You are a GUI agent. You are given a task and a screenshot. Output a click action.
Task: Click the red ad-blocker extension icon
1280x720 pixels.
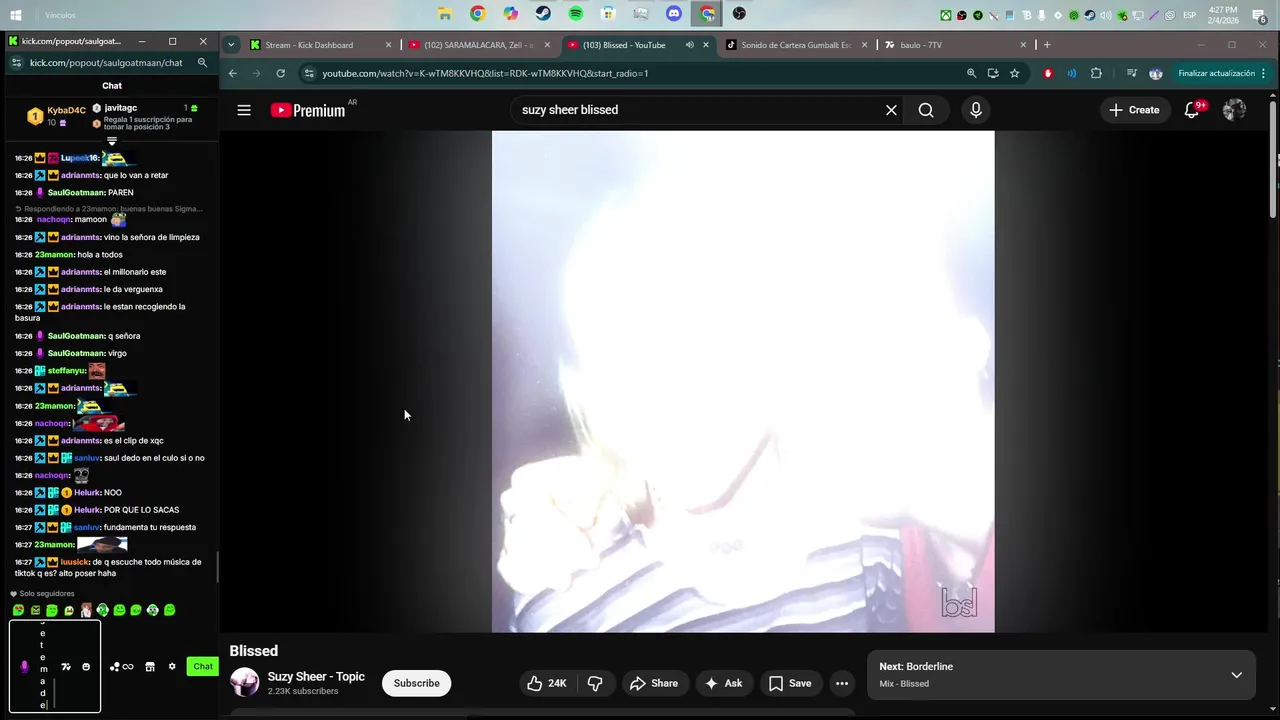pyautogui.click(x=1048, y=73)
